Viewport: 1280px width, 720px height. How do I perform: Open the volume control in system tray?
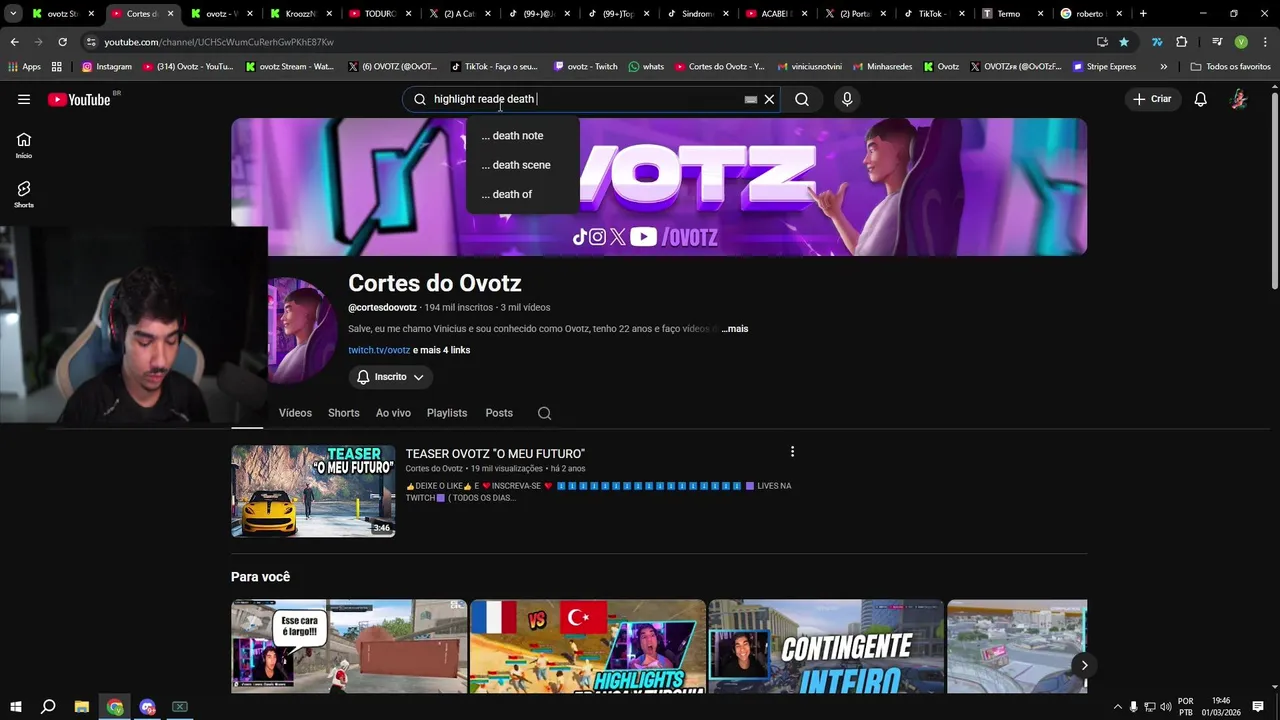point(1166,707)
